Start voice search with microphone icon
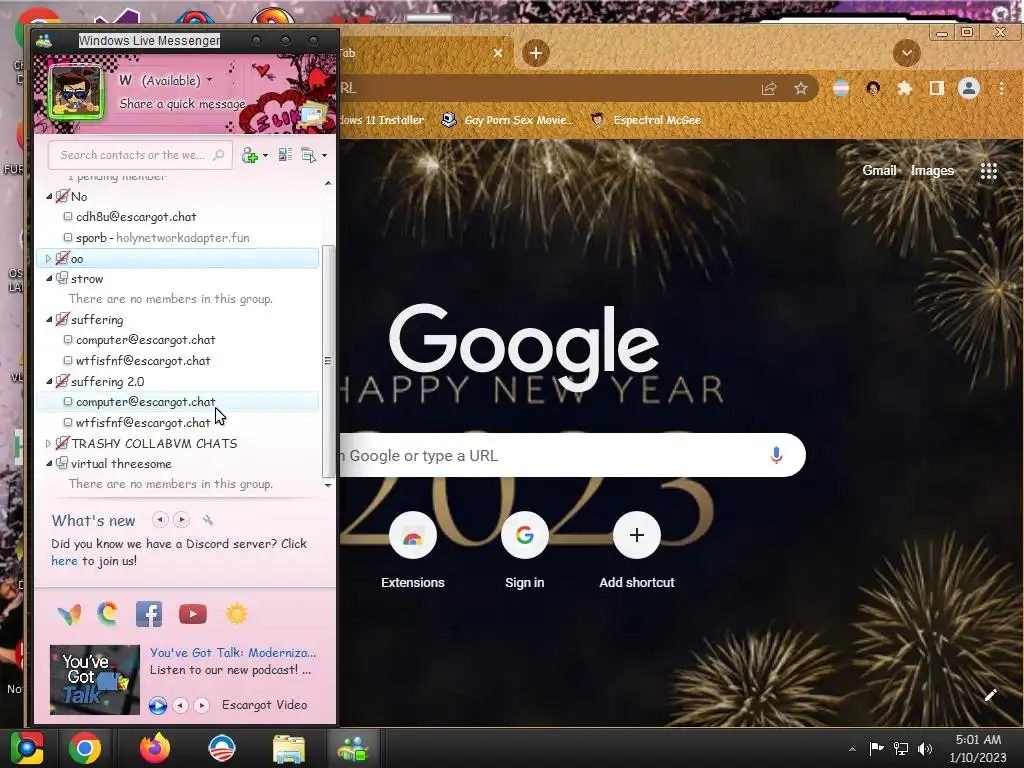This screenshot has width=1024, height=768. pyautogui.click(x=776, y=455)
